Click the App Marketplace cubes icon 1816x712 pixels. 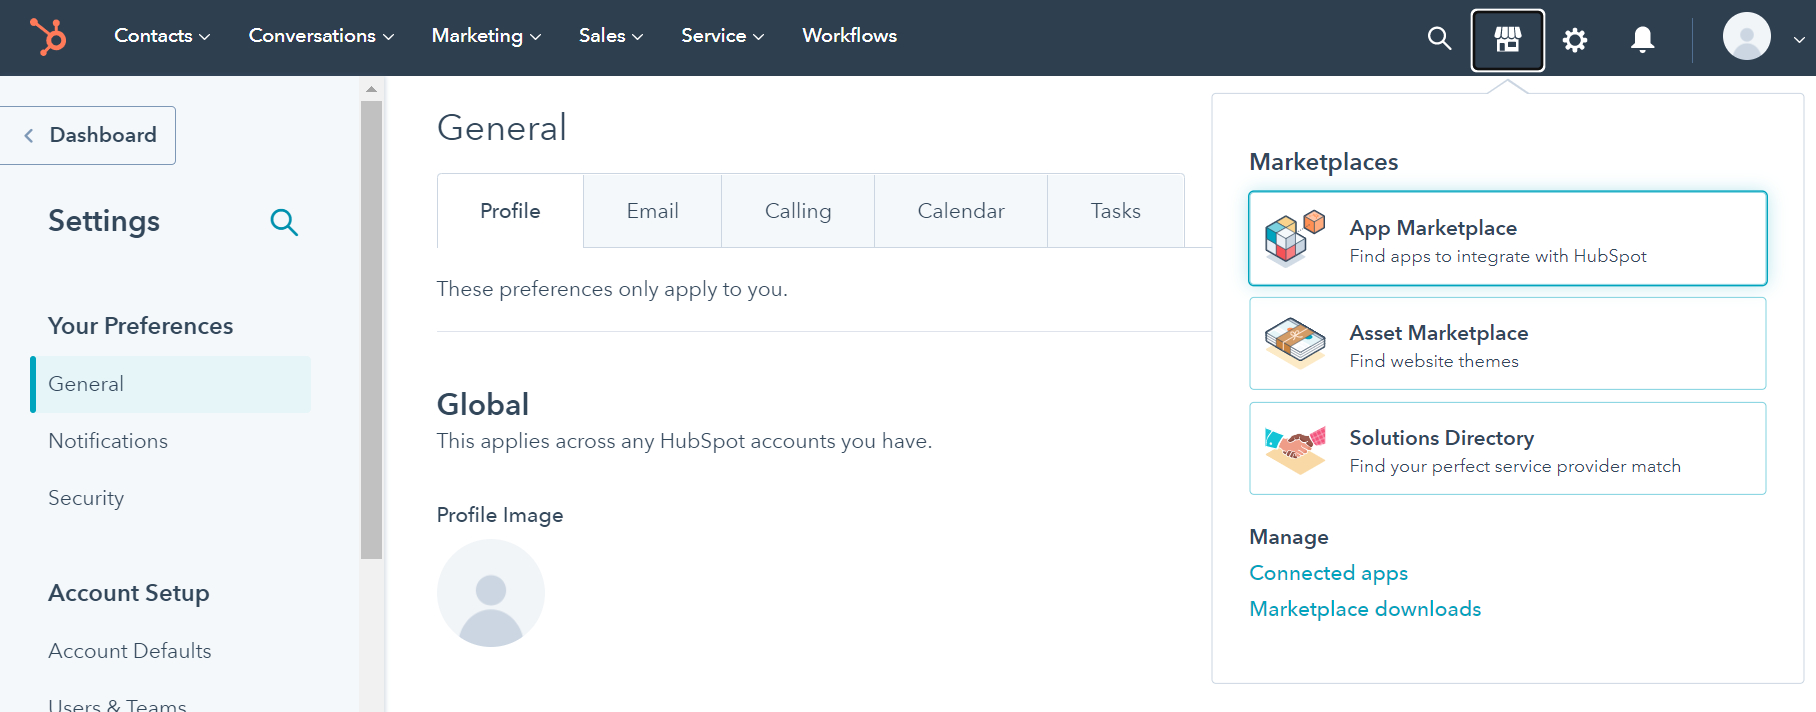point(1295,238)
